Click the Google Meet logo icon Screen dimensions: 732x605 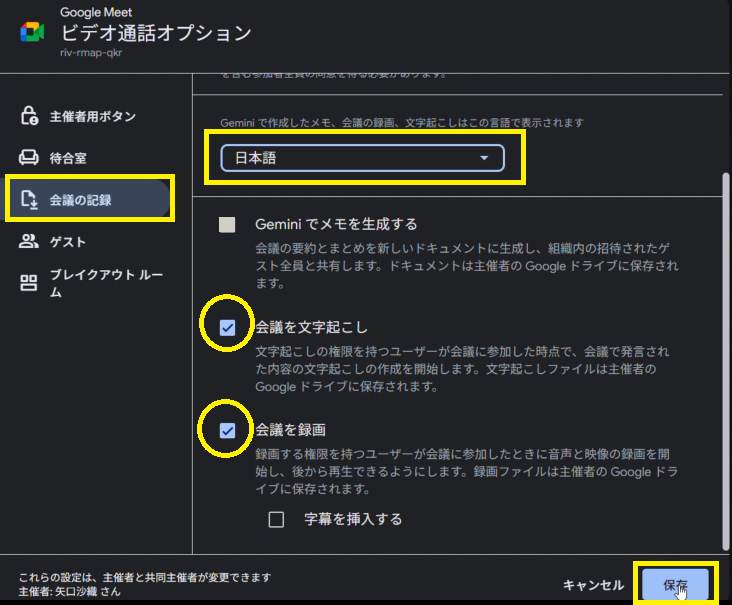(32, 32)
